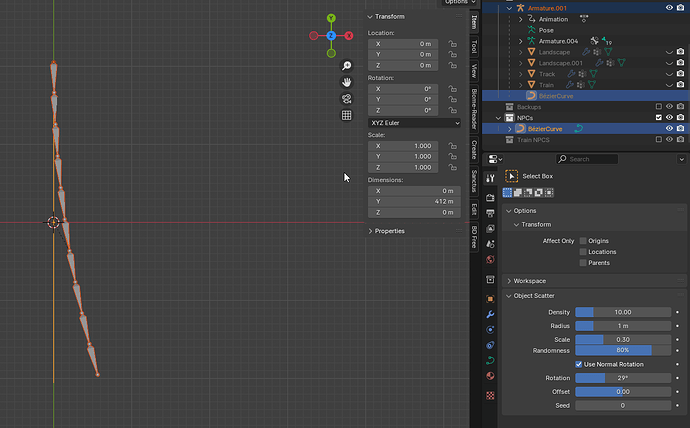This screenshot has width=690, height=428.
Task: Hide Armature.001 with its eye icon
Action: tap(669, 8)
